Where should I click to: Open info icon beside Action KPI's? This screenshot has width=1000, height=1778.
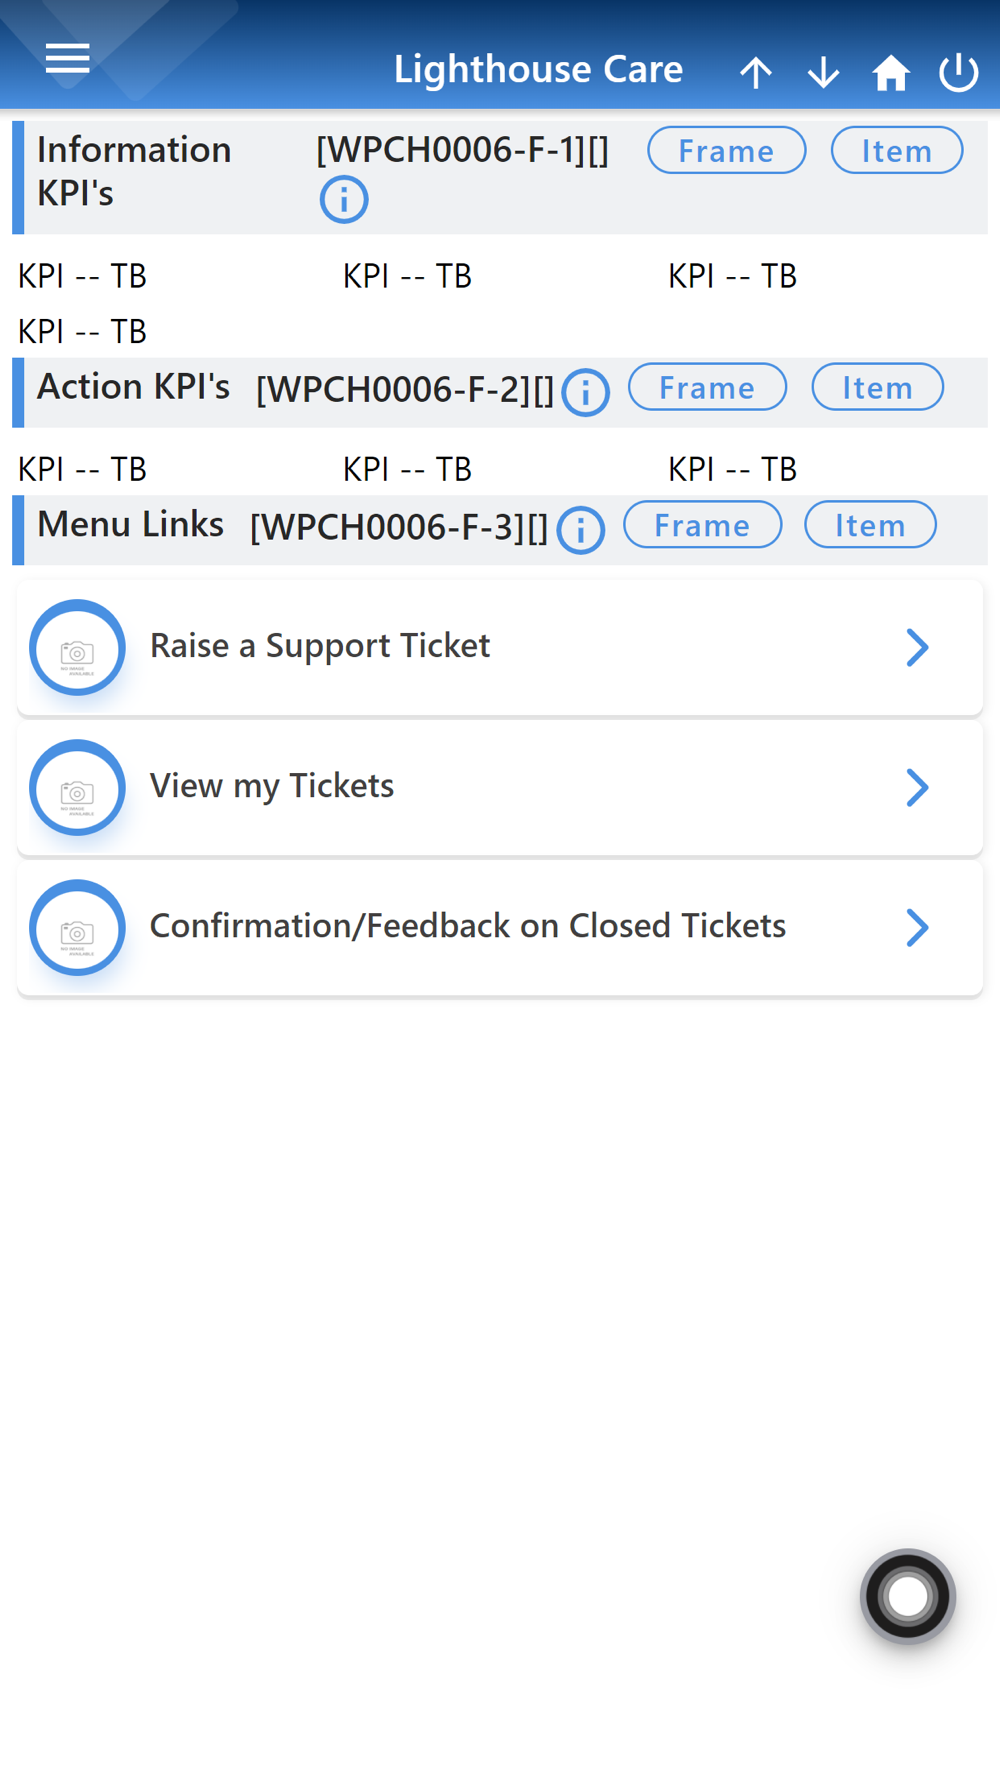pyautogui.click(x=585, y=391)
